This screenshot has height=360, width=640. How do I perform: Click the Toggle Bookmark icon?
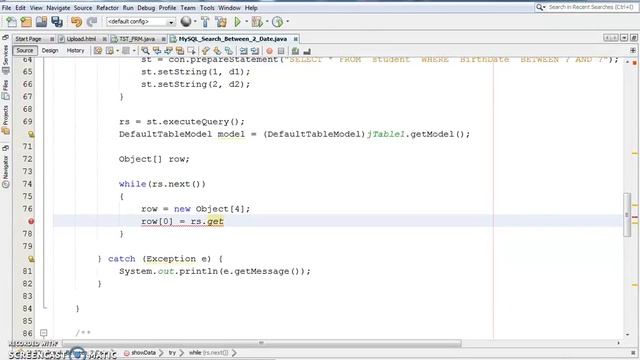point(229,51)
